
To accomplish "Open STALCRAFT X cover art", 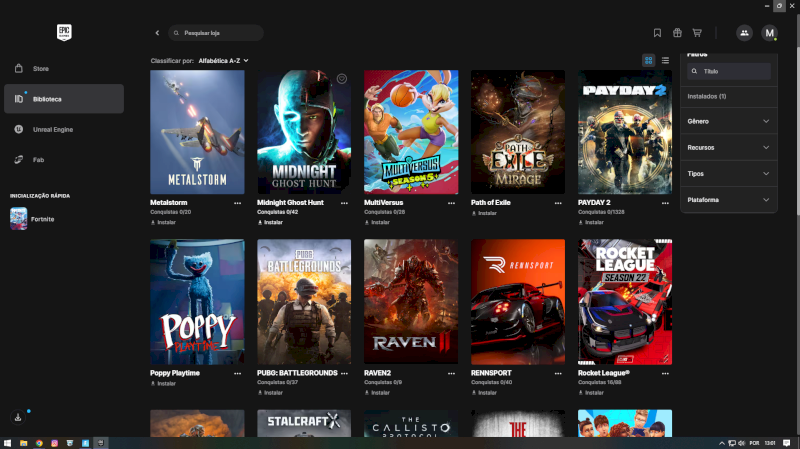I will [304, 423].
